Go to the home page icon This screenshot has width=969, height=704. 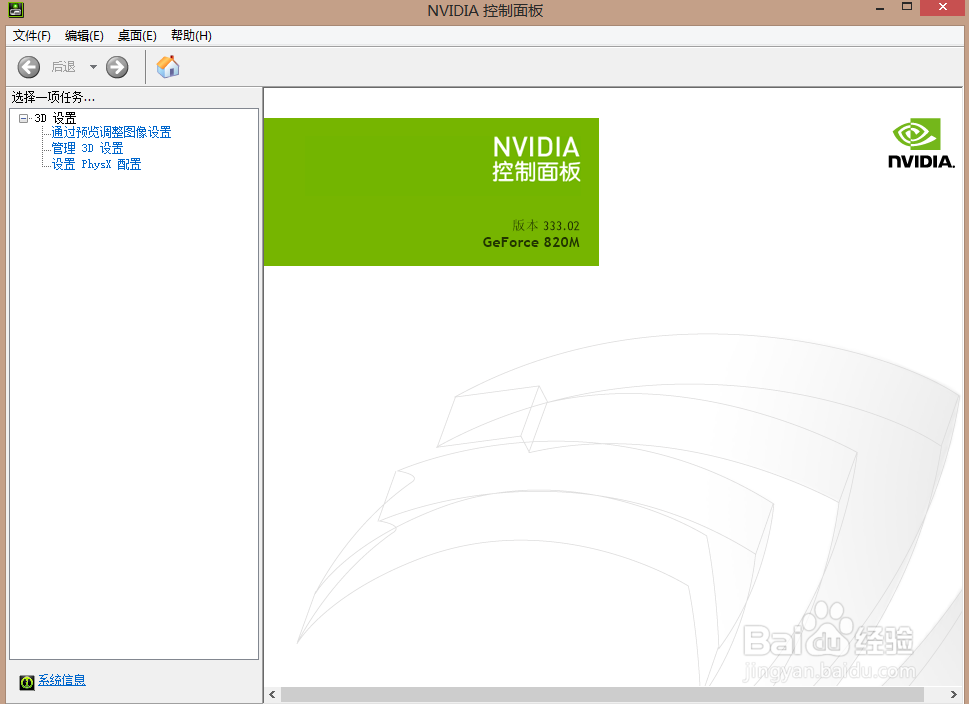[x=167, y=67]
